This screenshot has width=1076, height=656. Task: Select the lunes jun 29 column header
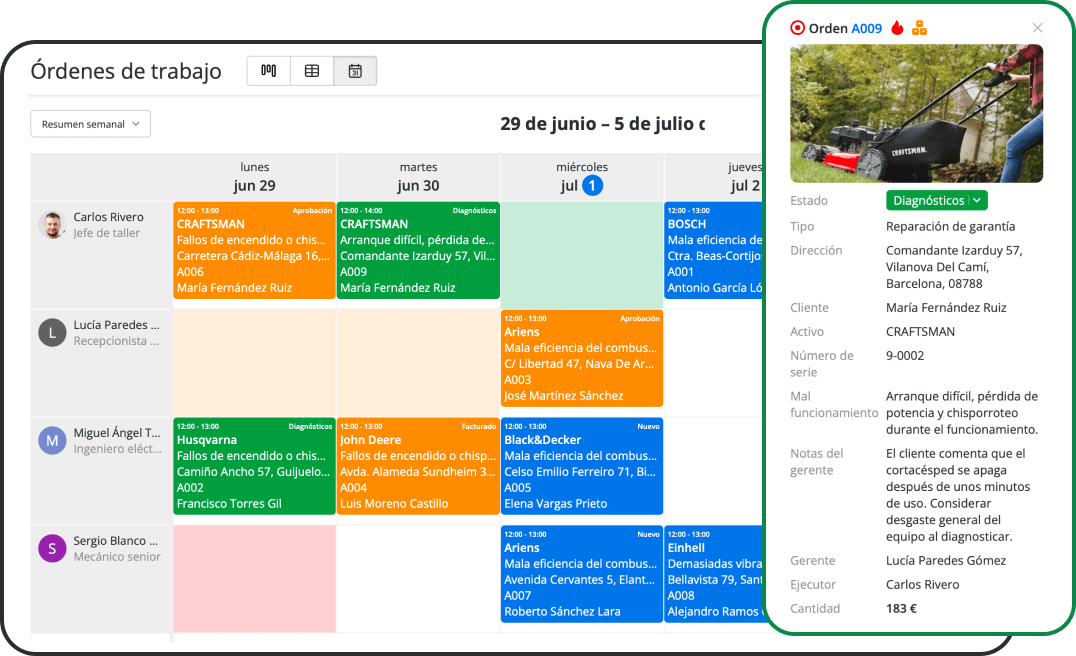point(254,177)
